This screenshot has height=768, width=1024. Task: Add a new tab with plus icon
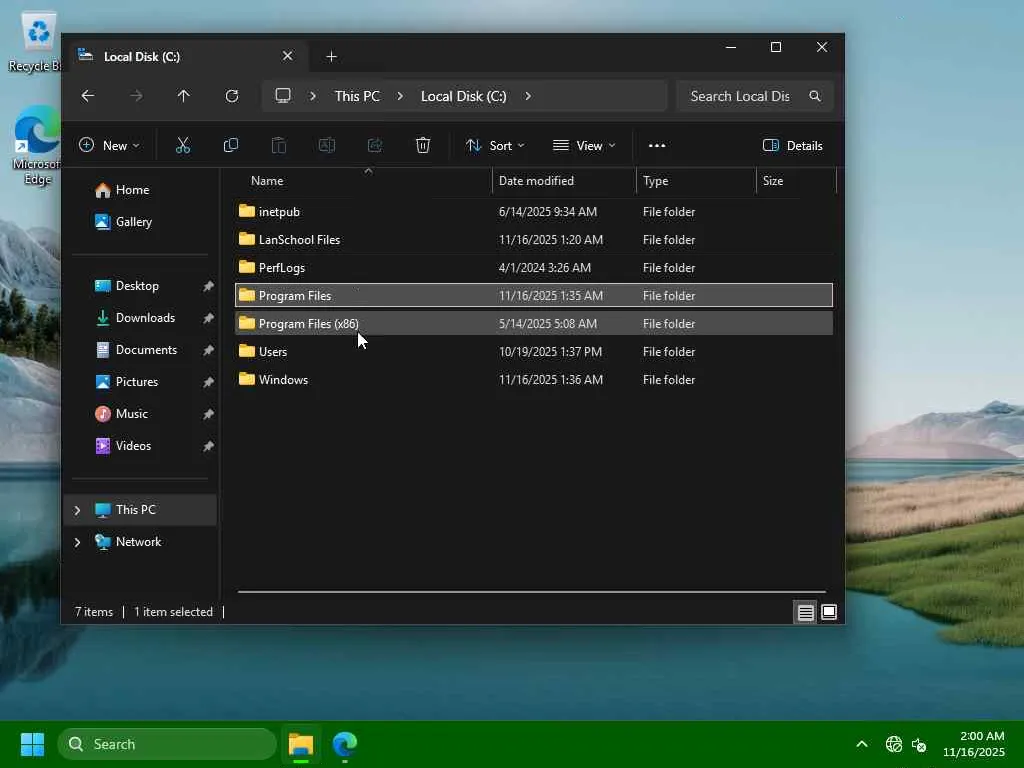coord(331,56)
